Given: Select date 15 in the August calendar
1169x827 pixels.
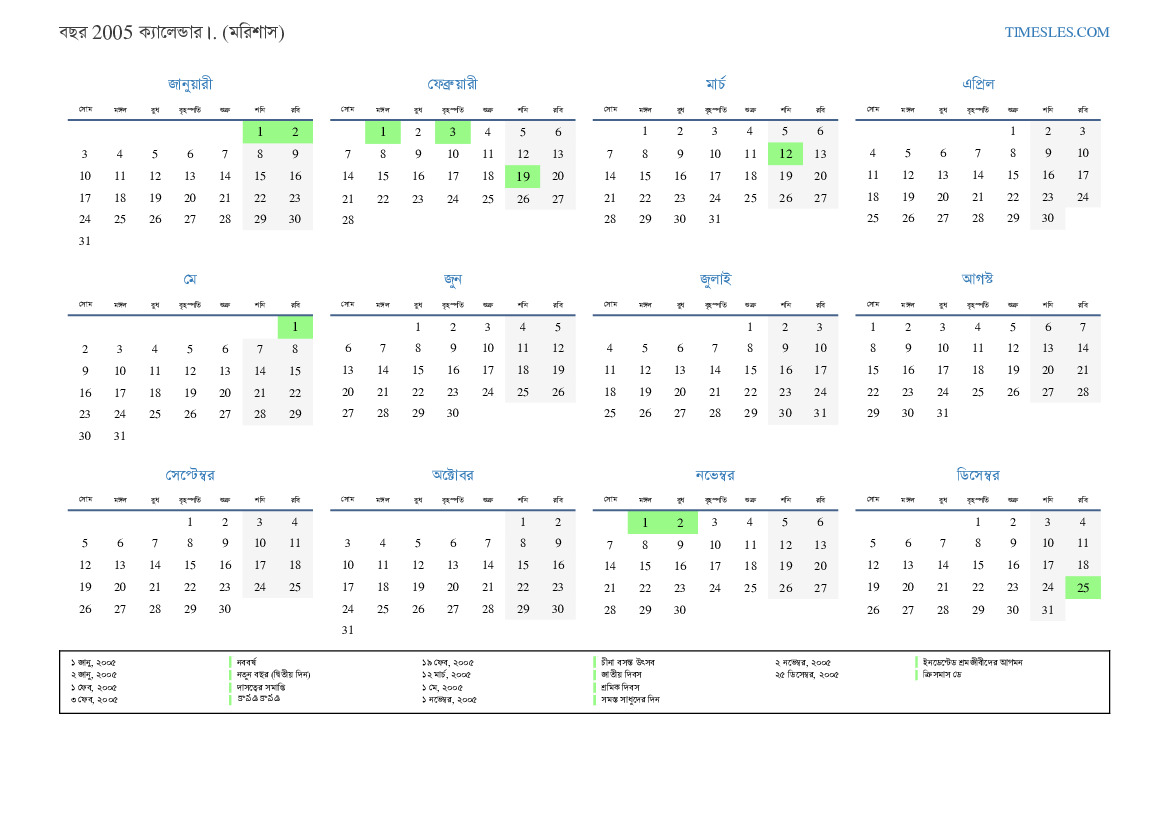Looking at the screenshot, I should (872, 370).
